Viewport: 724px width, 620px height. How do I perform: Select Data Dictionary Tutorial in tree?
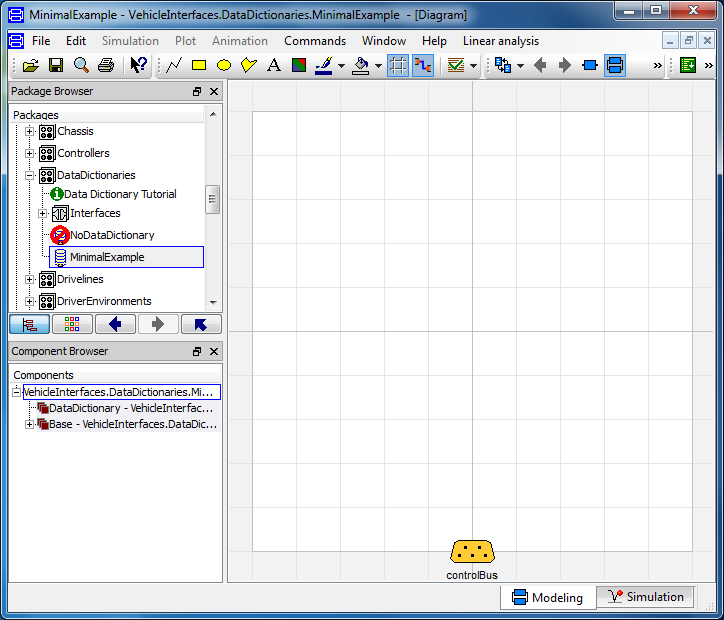120,194
